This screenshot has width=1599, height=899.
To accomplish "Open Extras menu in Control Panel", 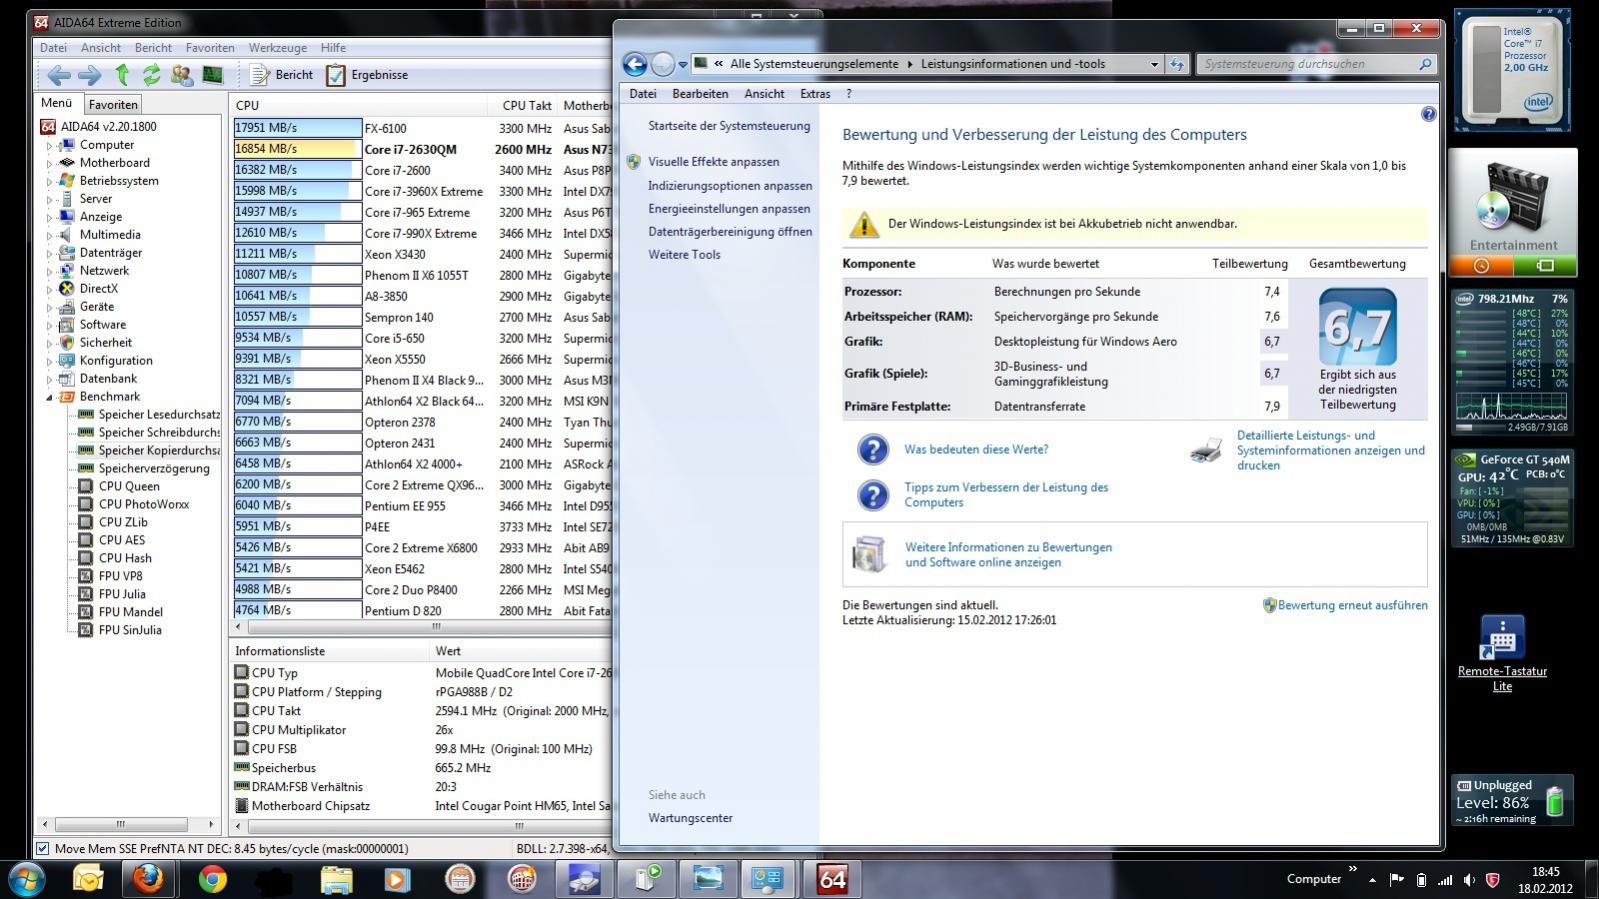I will pyautogui.click(x=815, y=94).
